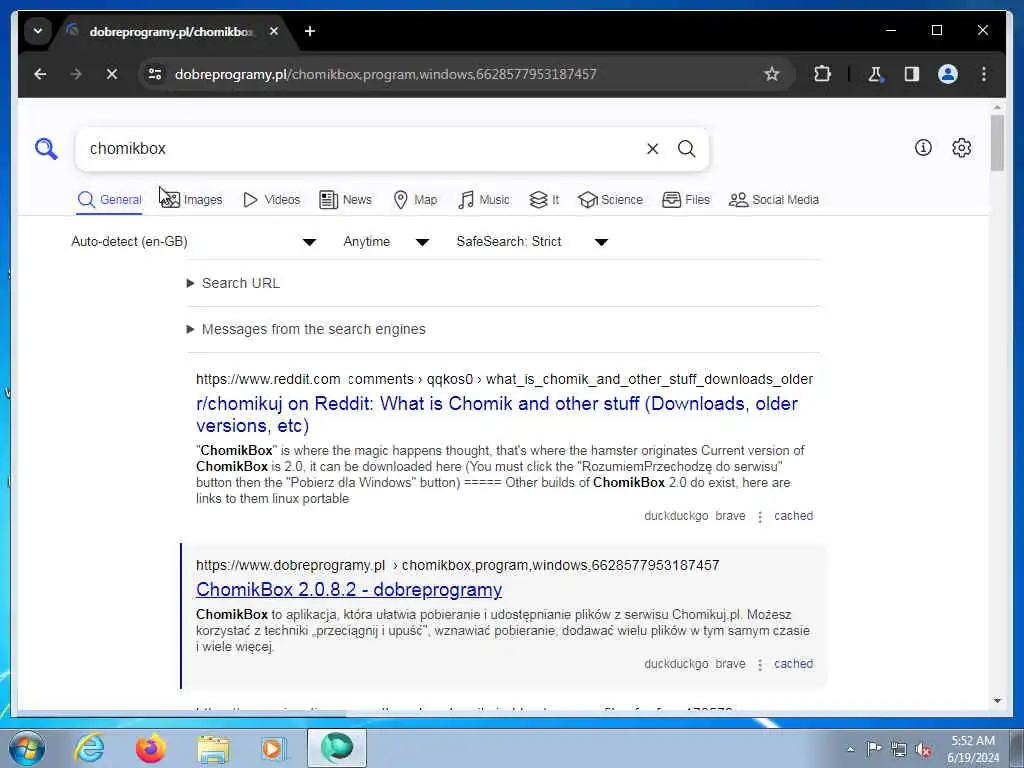This screenshot has width=1024, height=768.
Task: Toggle the browser side panel
Action: pyautogui.click(x=912, y=74)
